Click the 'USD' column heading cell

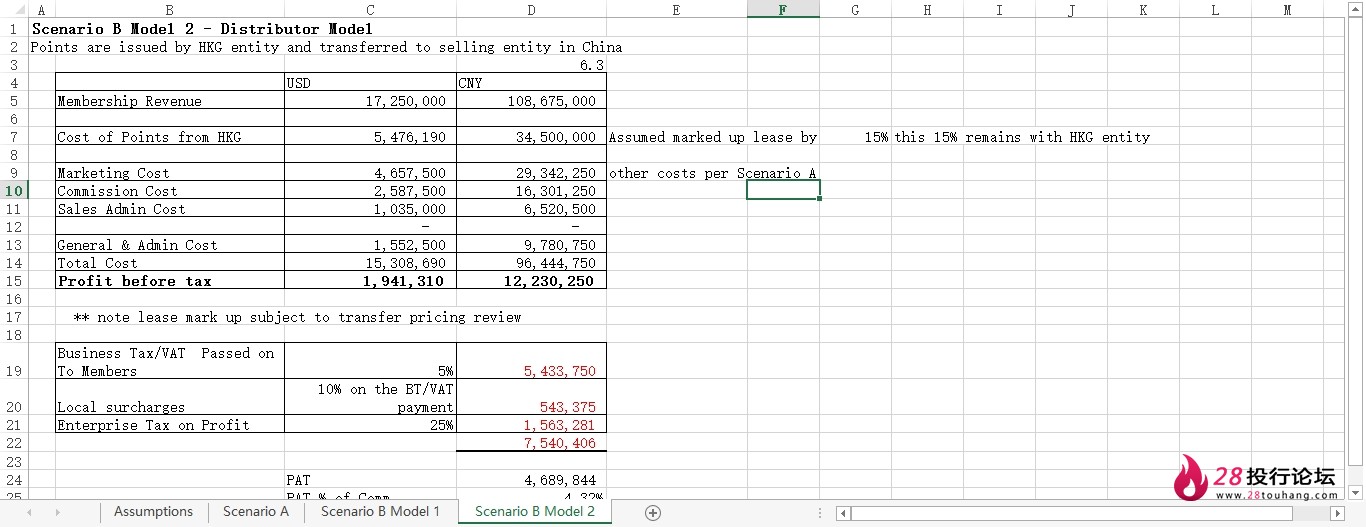pyautogui.click(x=370, y=83)
